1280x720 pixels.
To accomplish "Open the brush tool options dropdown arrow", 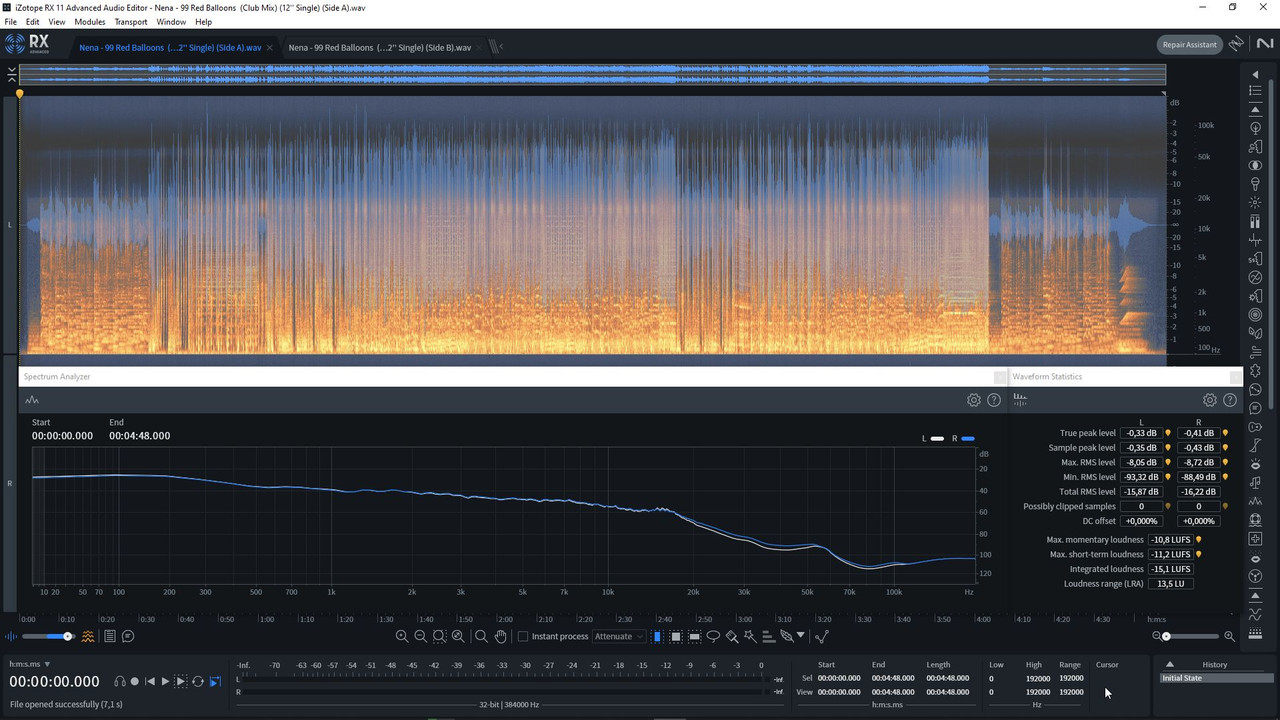I will click(x=800, y=636).
